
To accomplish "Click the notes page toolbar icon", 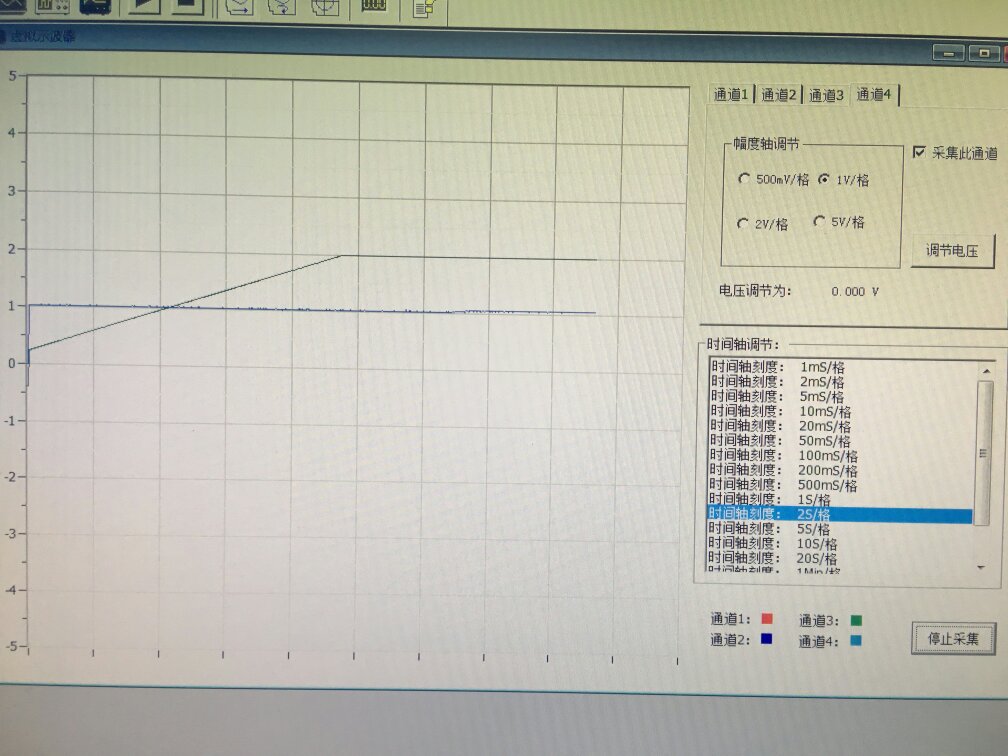I will click(x=424, y=8).
